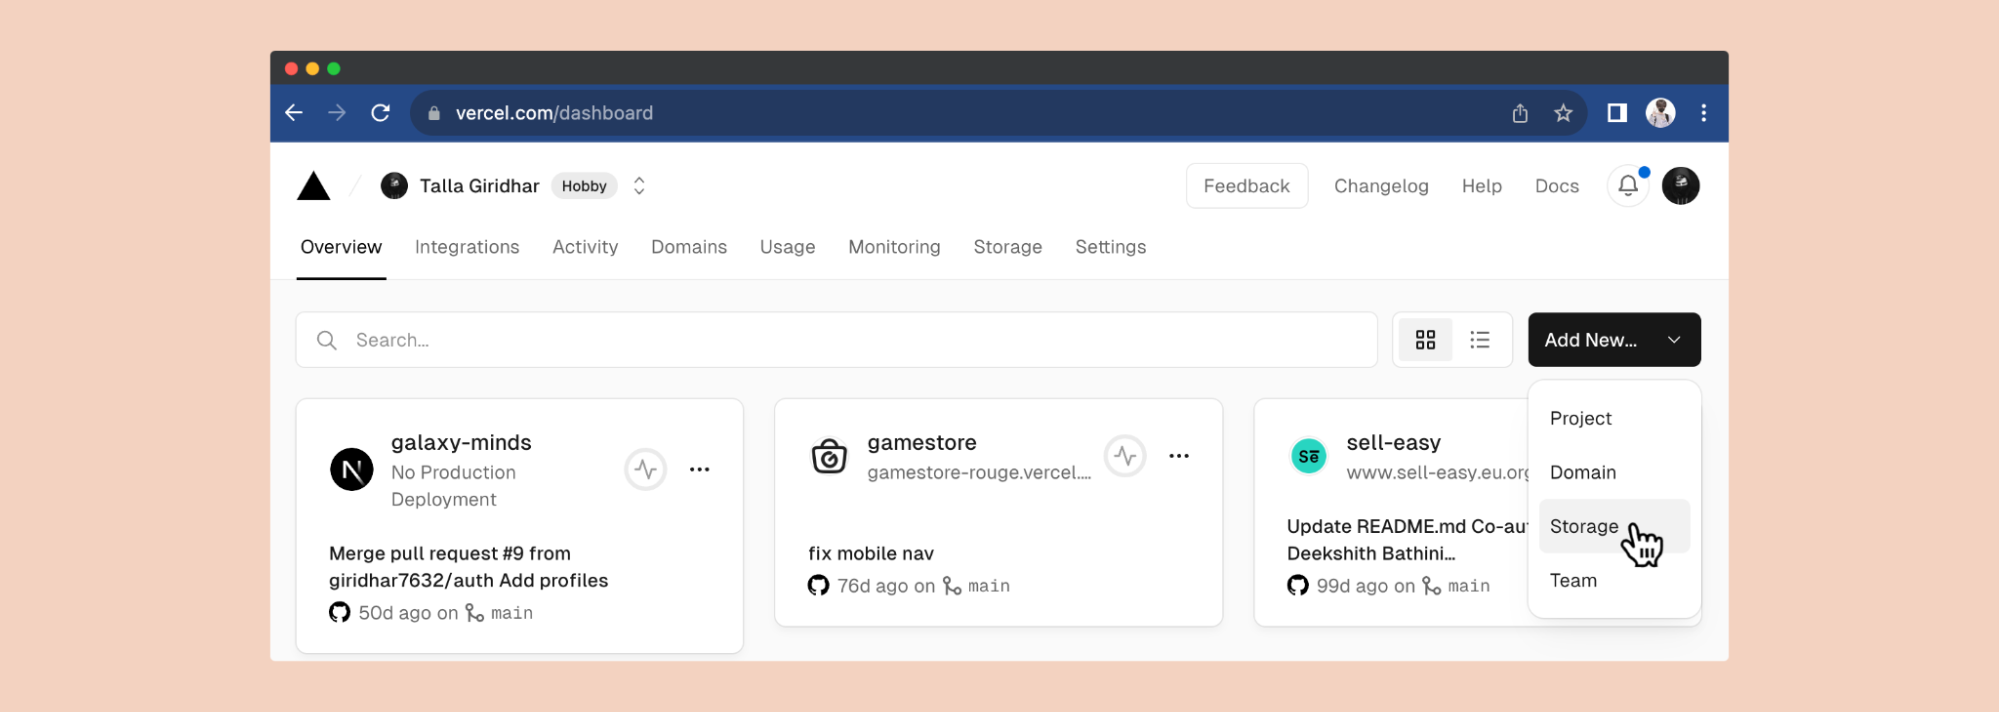Screen dimensions: 1999x712
Task: Click 'Merge pull request #9' commit message
Action: pos(468,567)
